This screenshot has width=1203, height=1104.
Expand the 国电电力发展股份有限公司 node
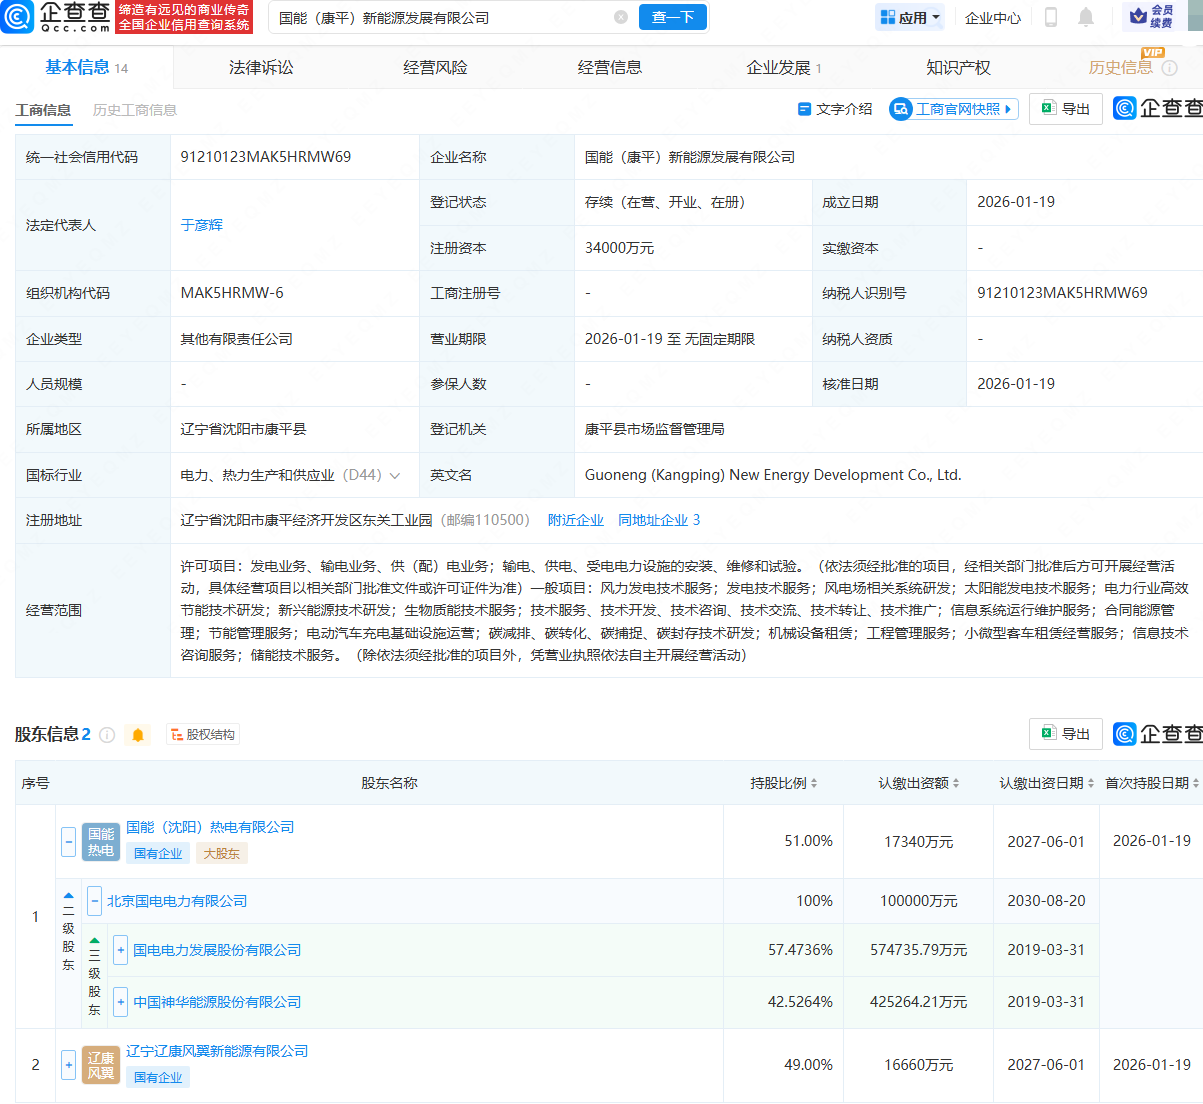click(x=120, y=950)
